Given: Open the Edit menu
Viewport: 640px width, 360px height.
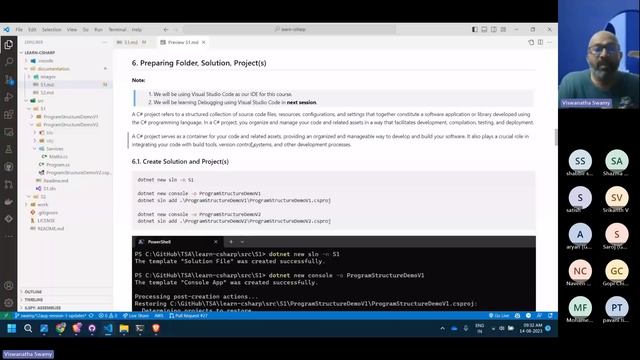Looking at the screenshot, I should point(32,29).
